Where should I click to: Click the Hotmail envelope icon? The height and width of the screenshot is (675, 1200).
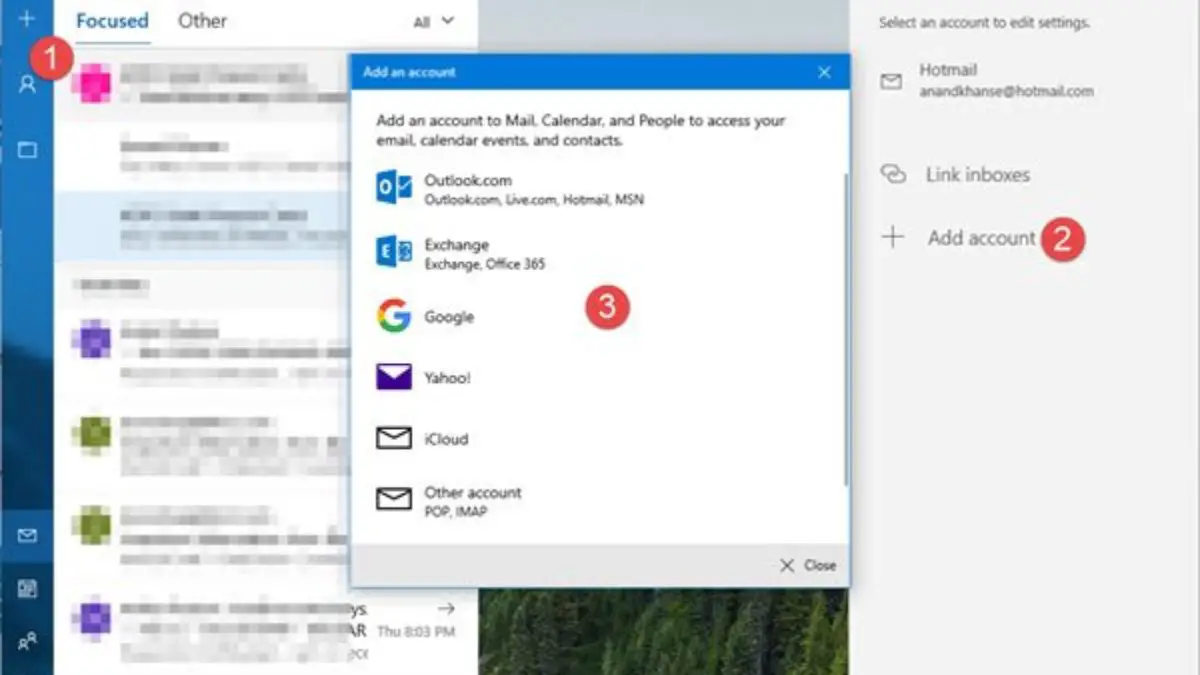[x=891, y=82]
